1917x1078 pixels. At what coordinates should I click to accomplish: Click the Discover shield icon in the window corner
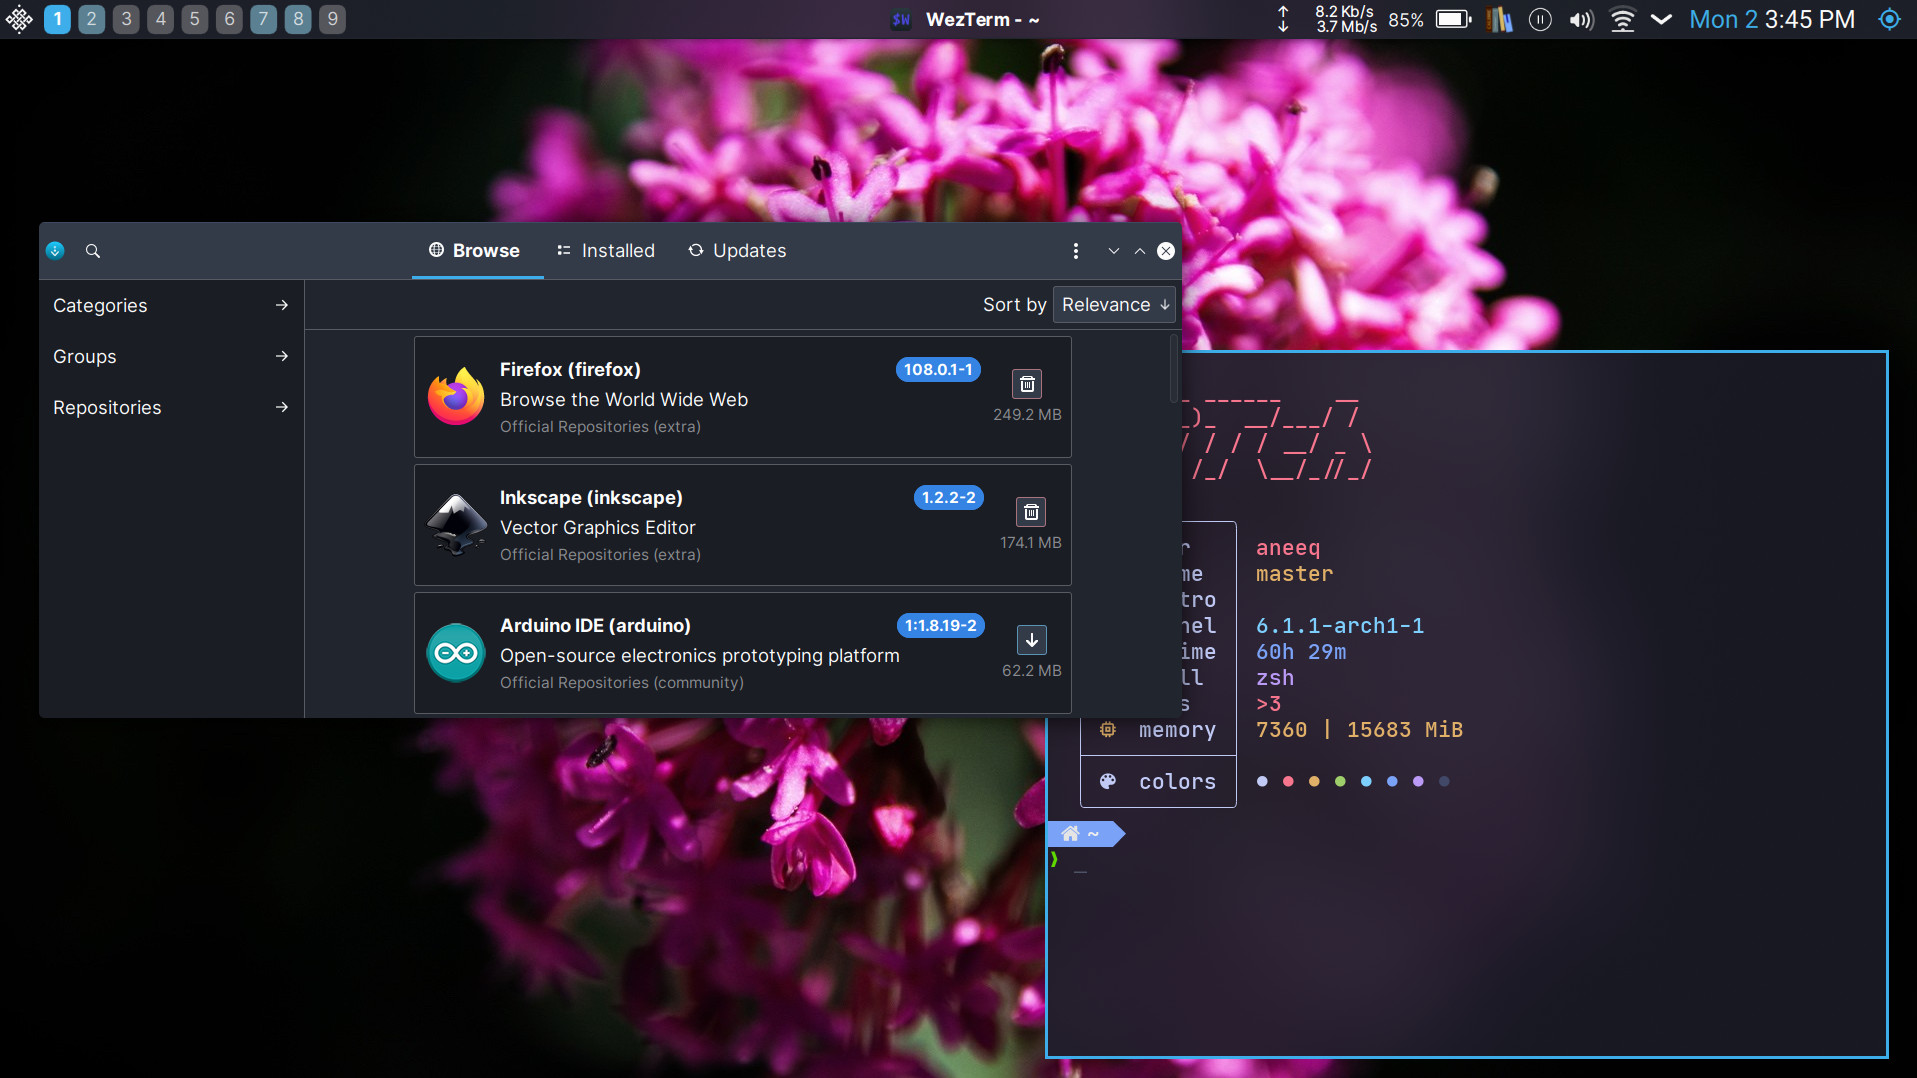point(55,250)
